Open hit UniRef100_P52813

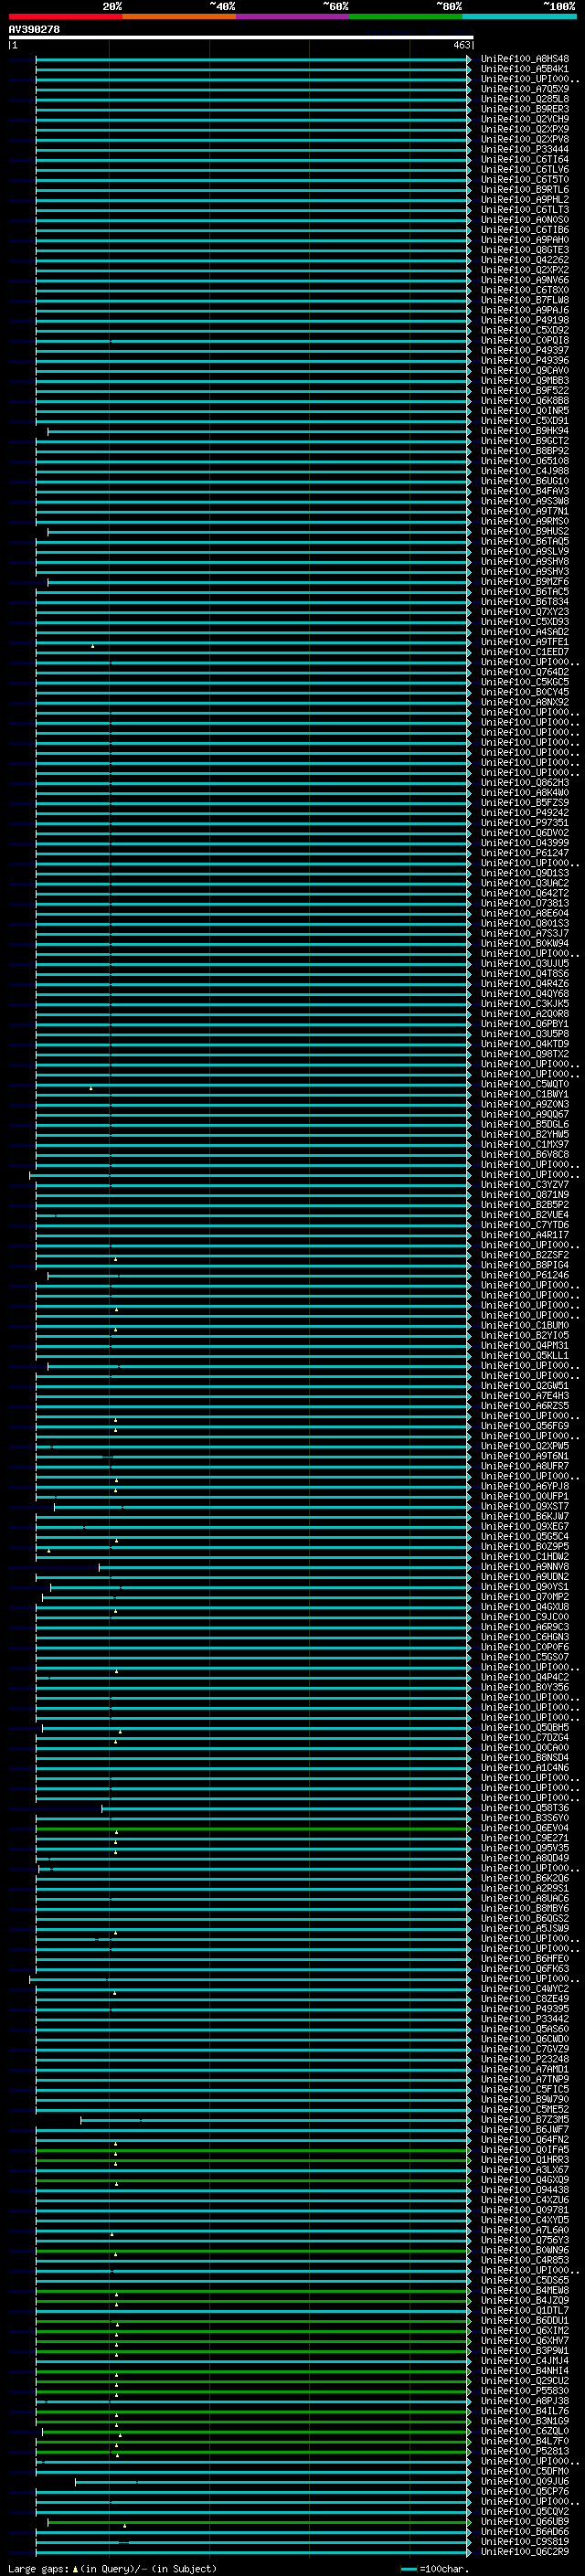[525, 2450]
